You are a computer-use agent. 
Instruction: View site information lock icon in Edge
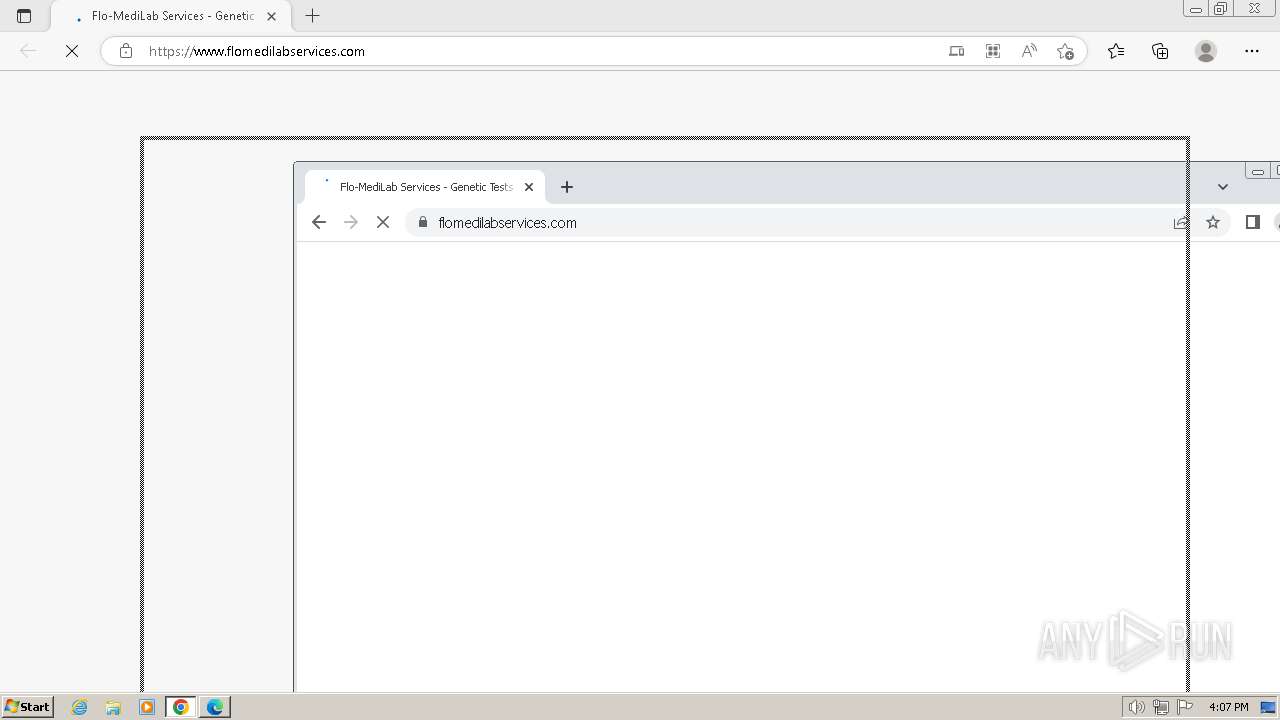click(x=126, y=51)
